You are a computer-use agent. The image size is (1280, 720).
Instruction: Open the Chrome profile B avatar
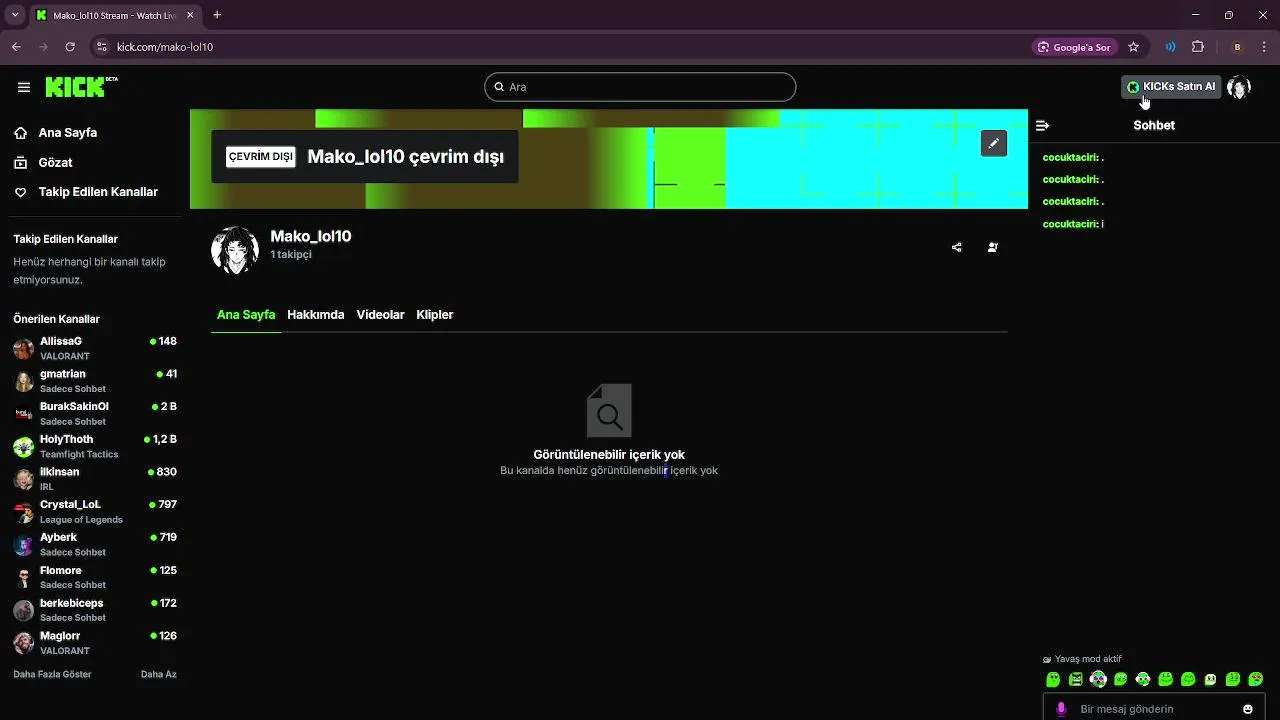[x=1237, y=47]
